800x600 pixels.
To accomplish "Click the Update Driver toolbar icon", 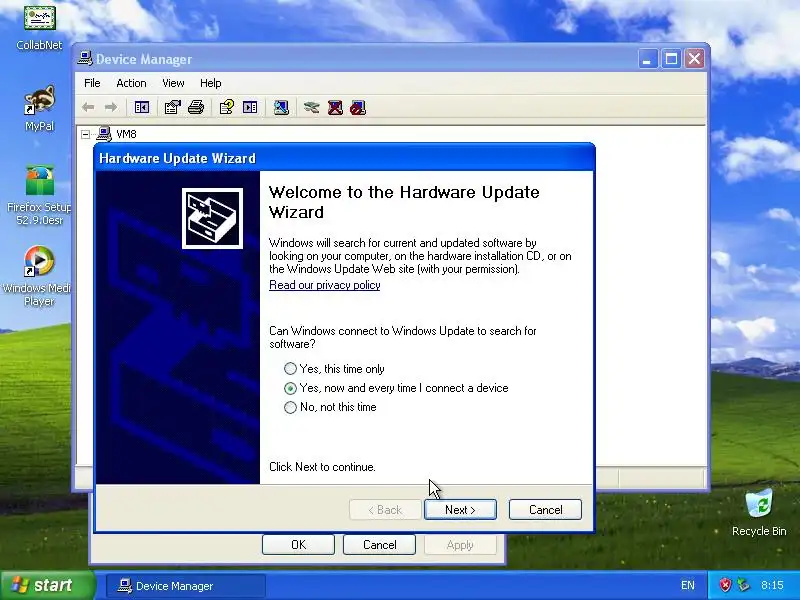I will (x=311, y=107).
